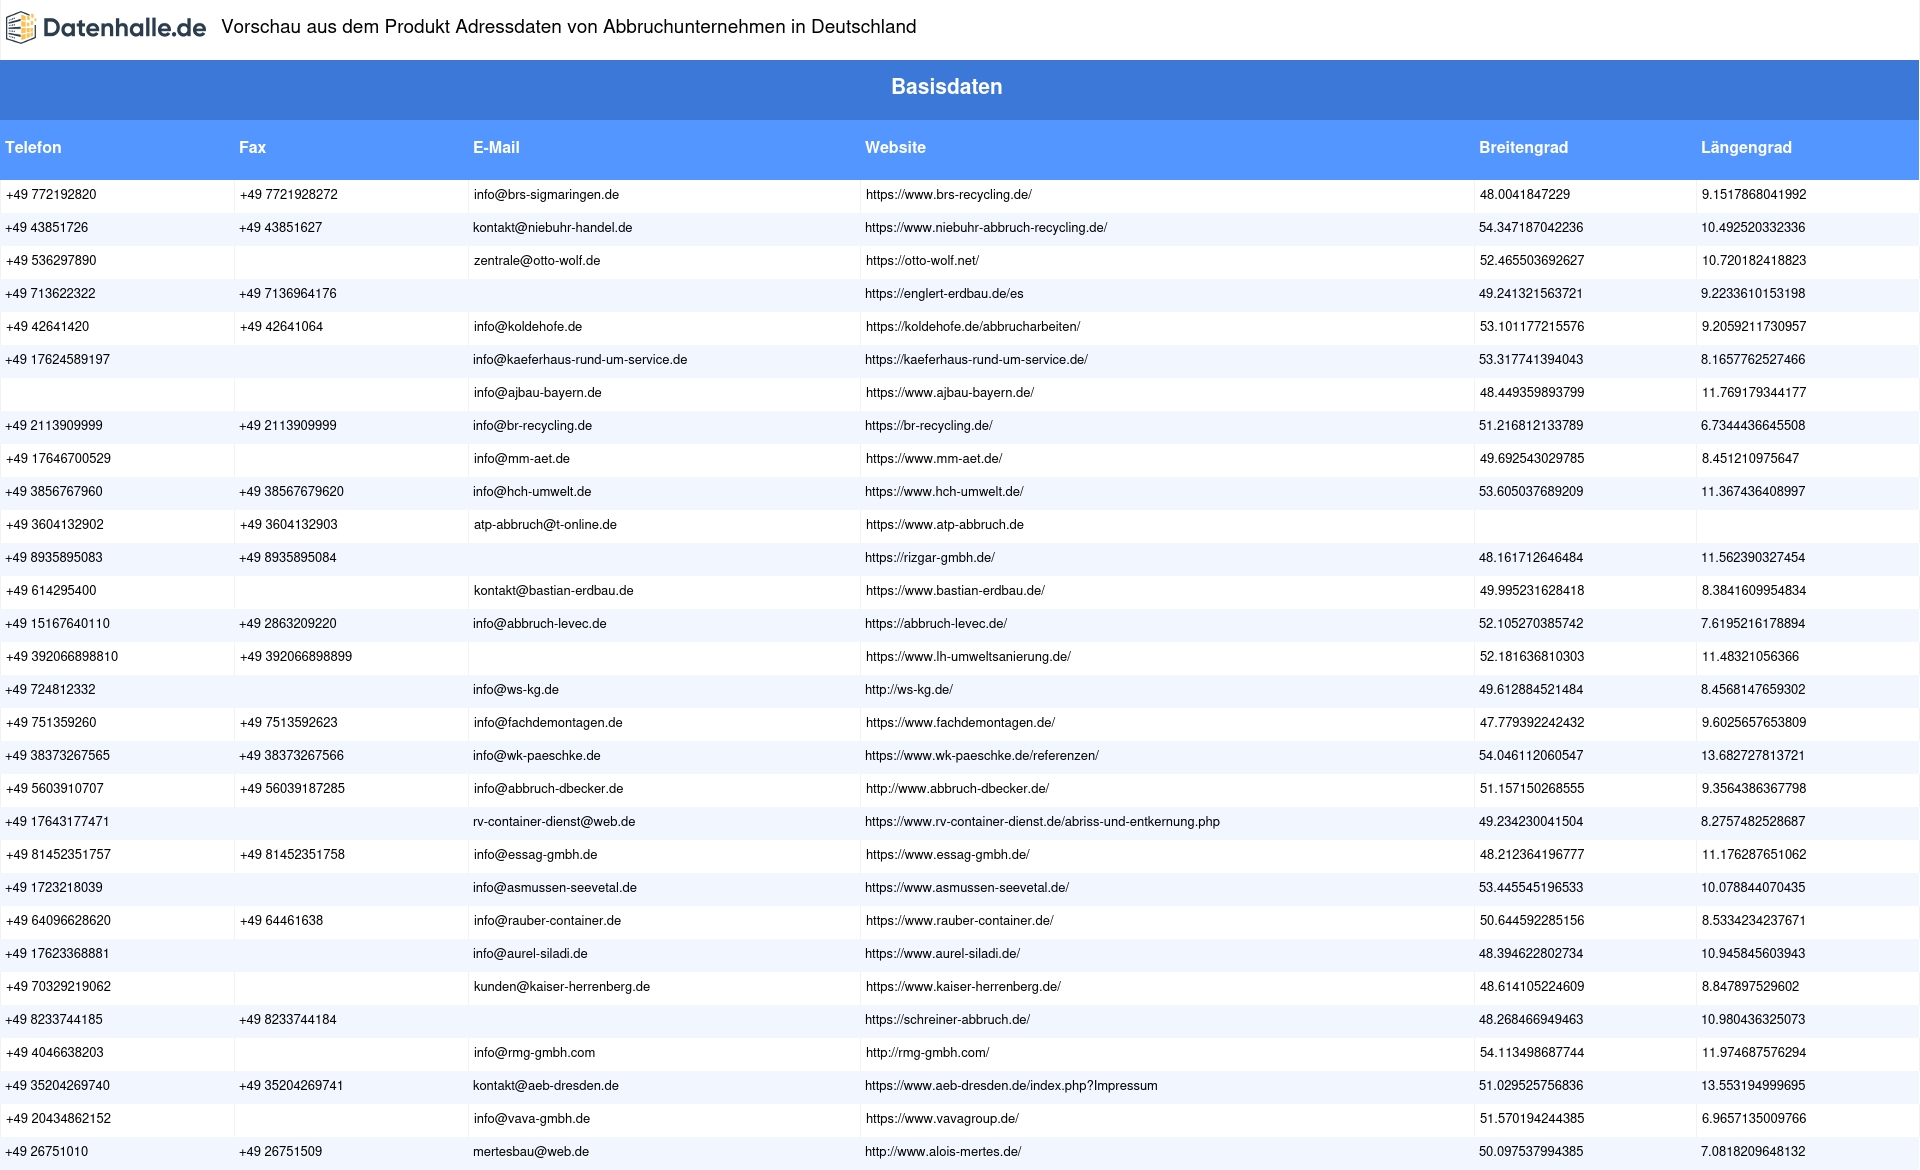Open website https://englert-erdbau.de/es

coord(944,294)
